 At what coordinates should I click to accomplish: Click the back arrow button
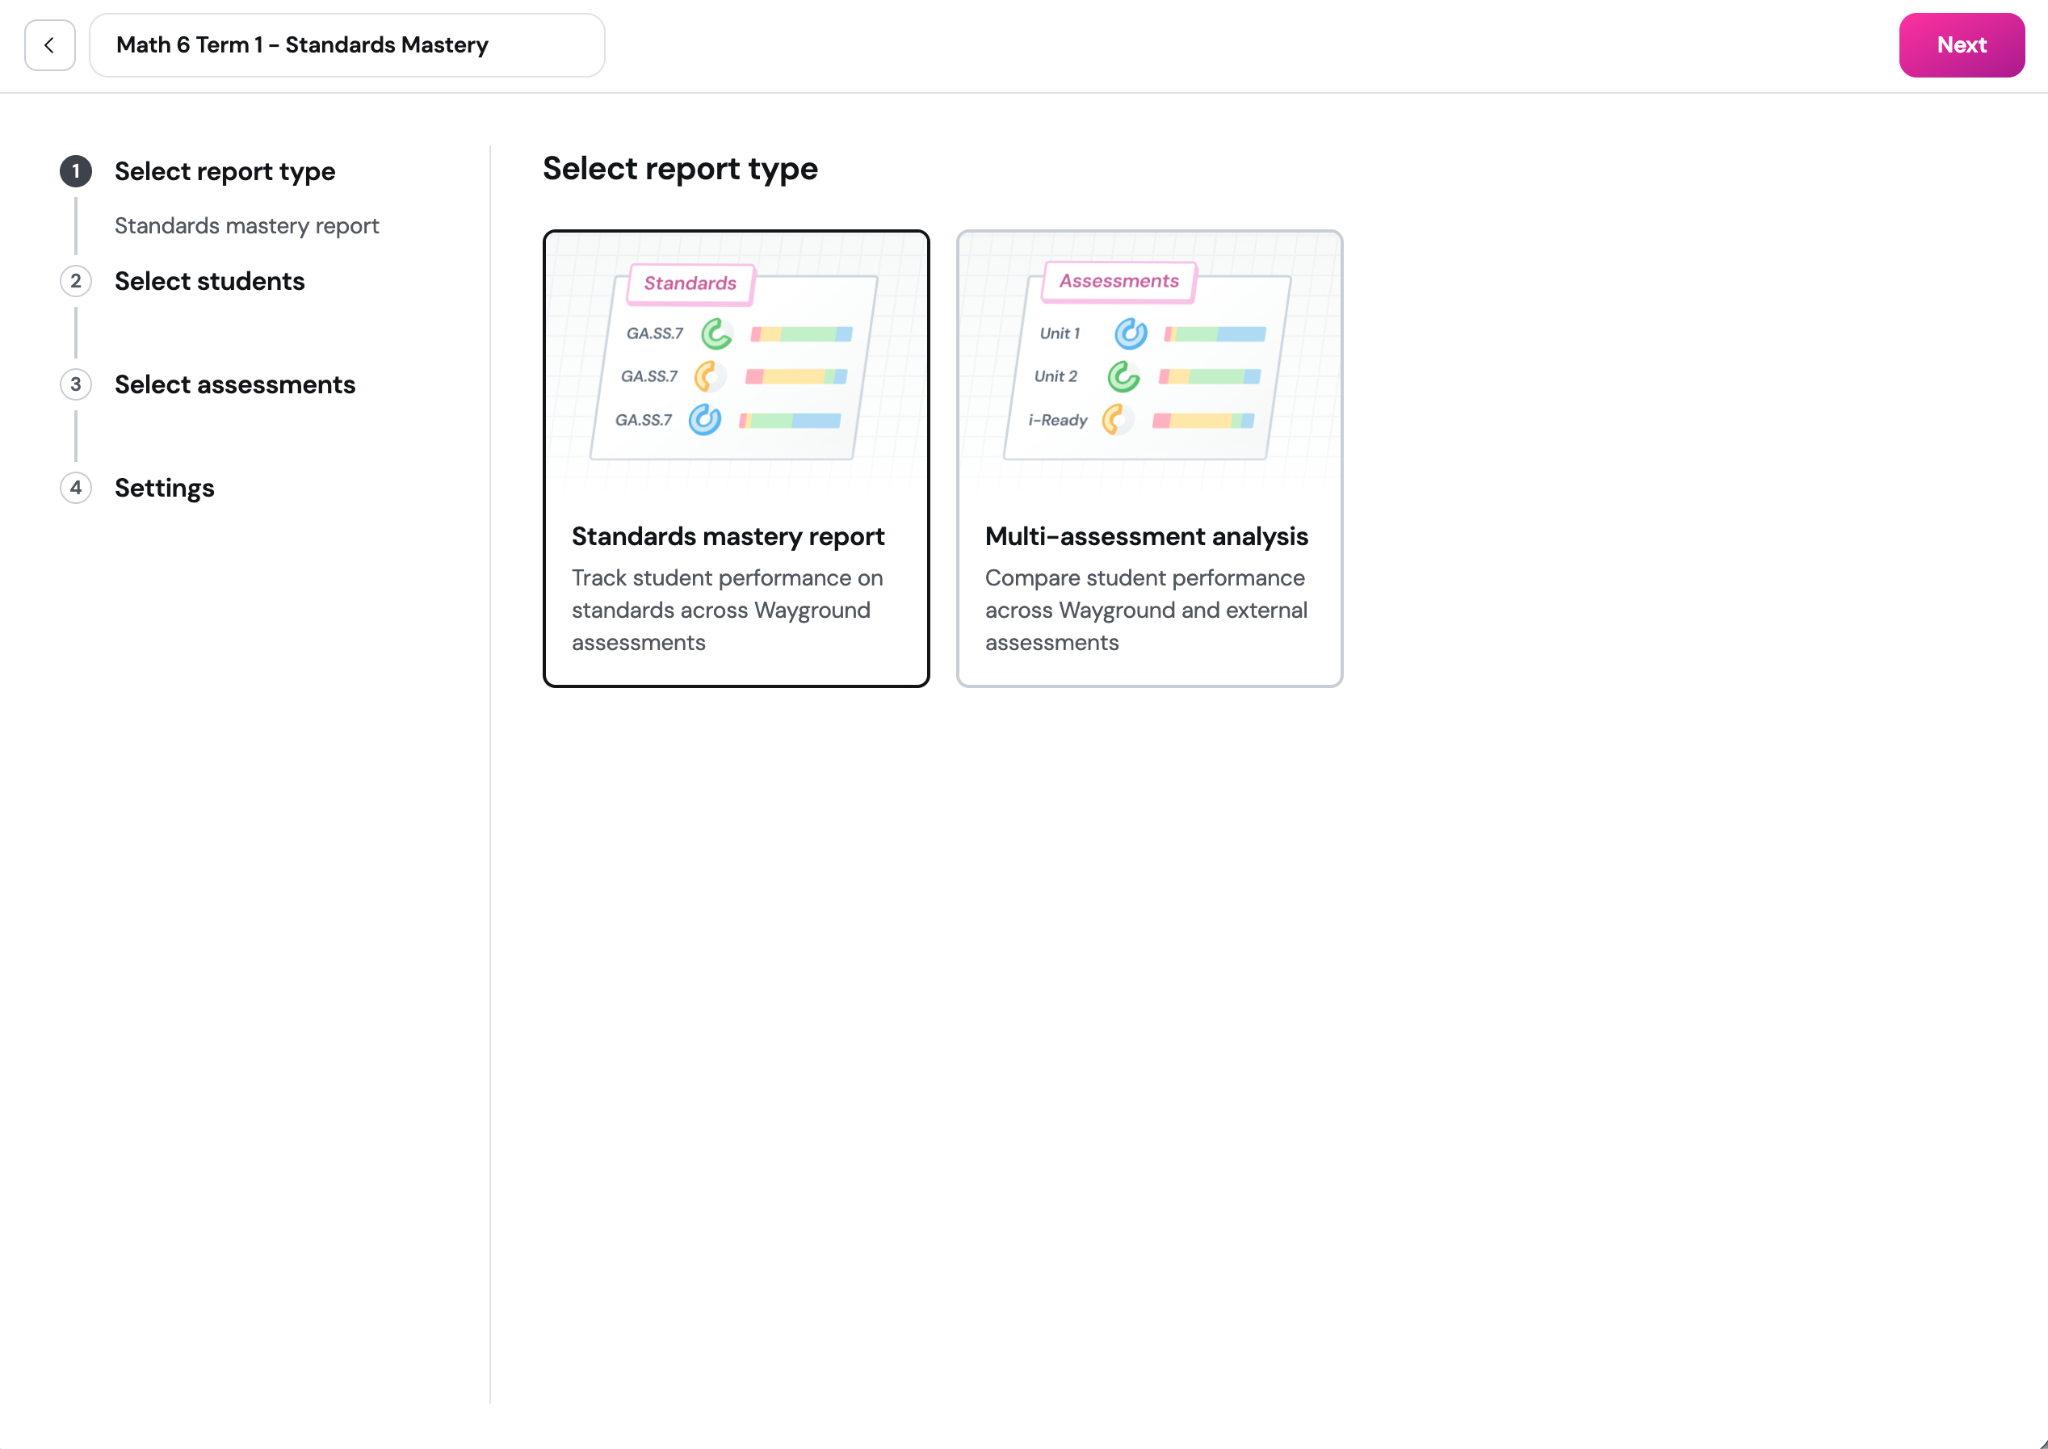pos(50,45)
